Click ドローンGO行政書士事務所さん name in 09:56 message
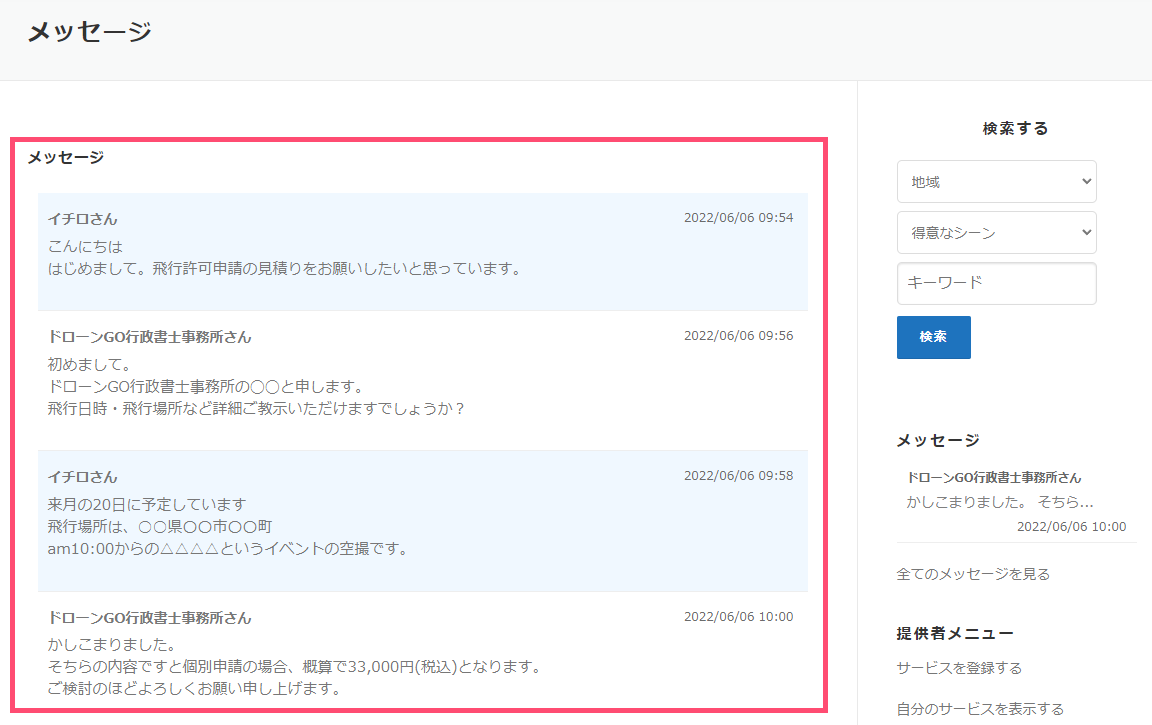 (x=150, y=337)
